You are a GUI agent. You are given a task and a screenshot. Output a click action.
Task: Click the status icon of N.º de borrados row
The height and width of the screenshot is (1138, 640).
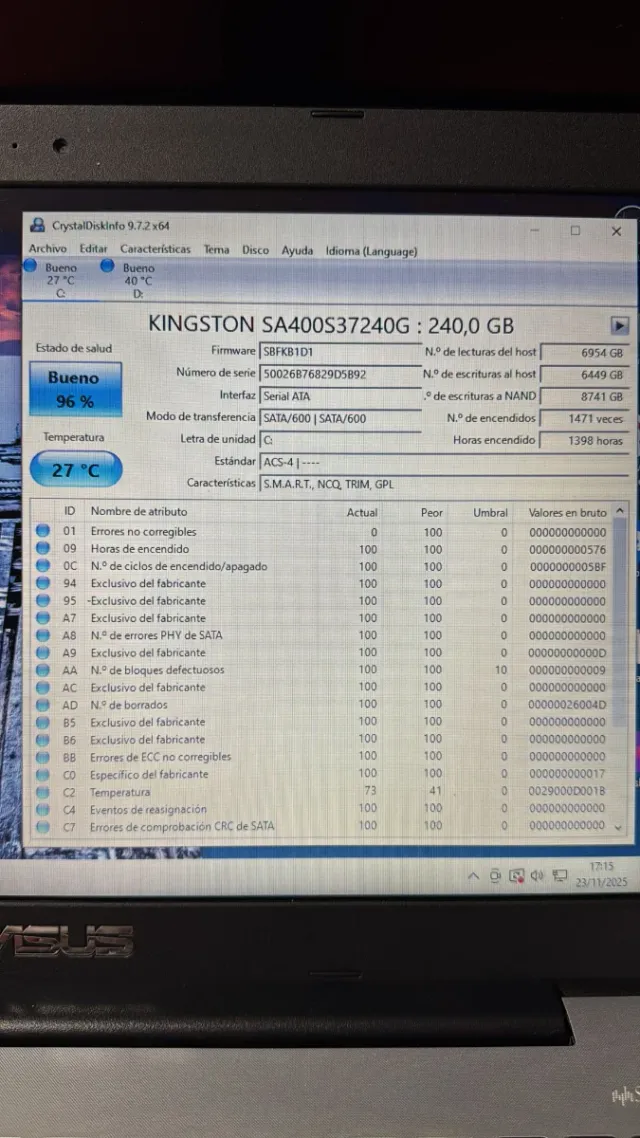click(x=43, y=704)
